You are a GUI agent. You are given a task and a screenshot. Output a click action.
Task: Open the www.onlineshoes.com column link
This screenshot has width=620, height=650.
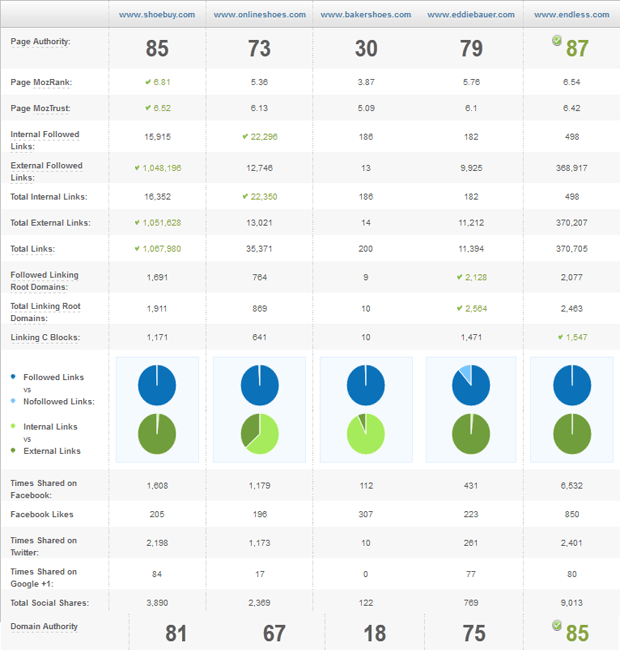coord(260,15)
